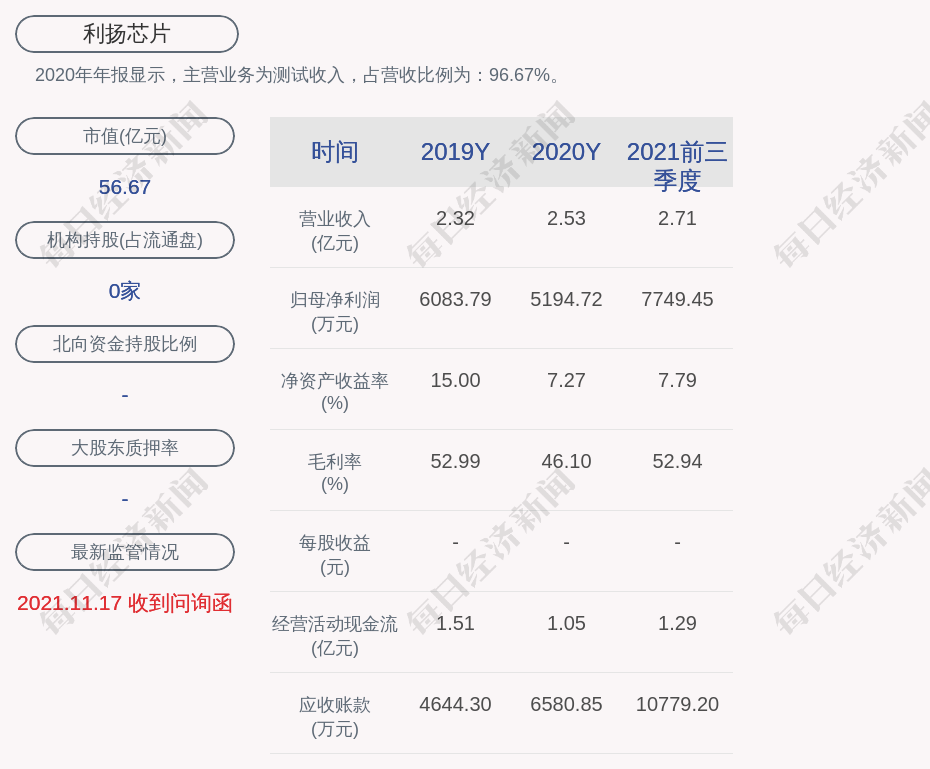The width and height of the screenshot is (930, 769).
Task: Click the 时间 column header
Action: point(335,152)
